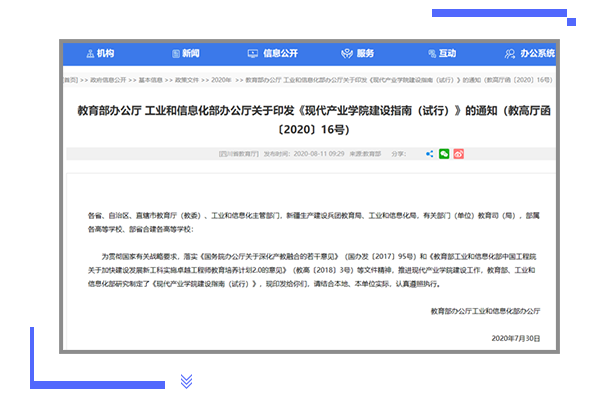The image size is (595, 397).
Task: Share article via WeChat icon
Action: coord(444,154)
